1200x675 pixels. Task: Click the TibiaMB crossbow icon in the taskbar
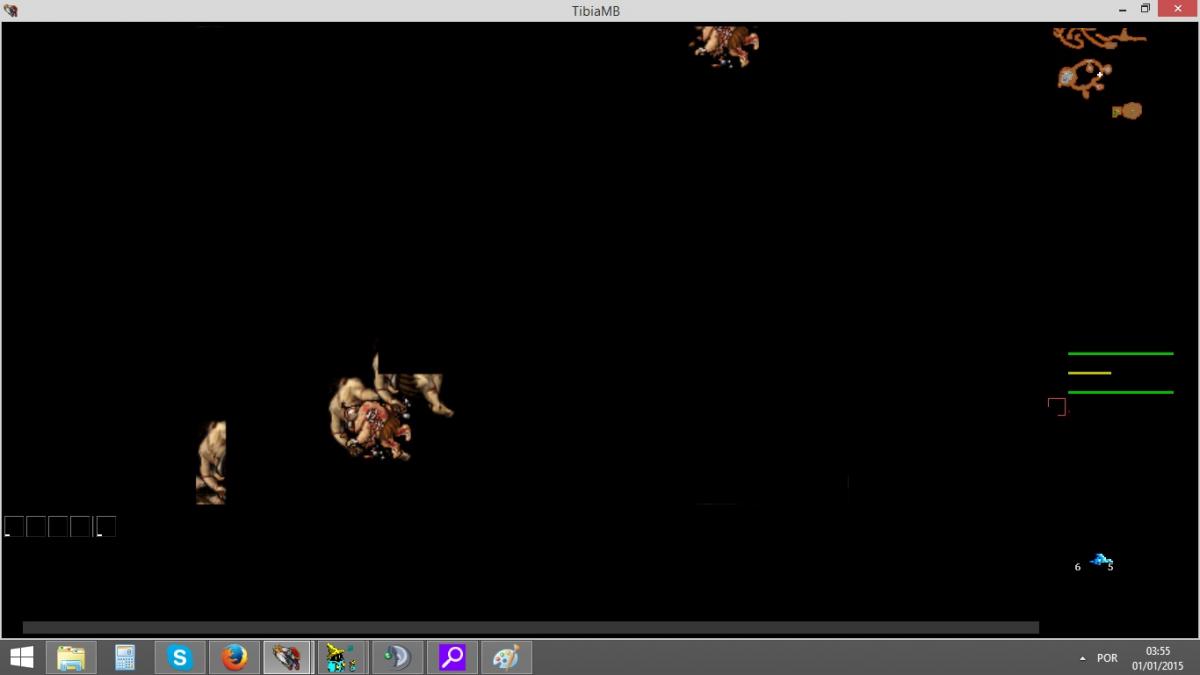(x=287, y=657)
